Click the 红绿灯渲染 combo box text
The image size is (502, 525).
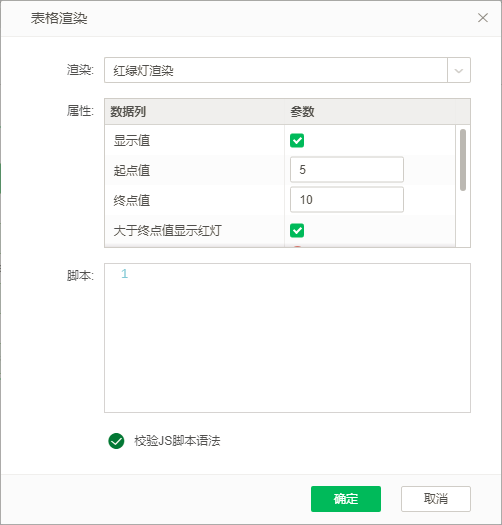click(x=143, y=70)
